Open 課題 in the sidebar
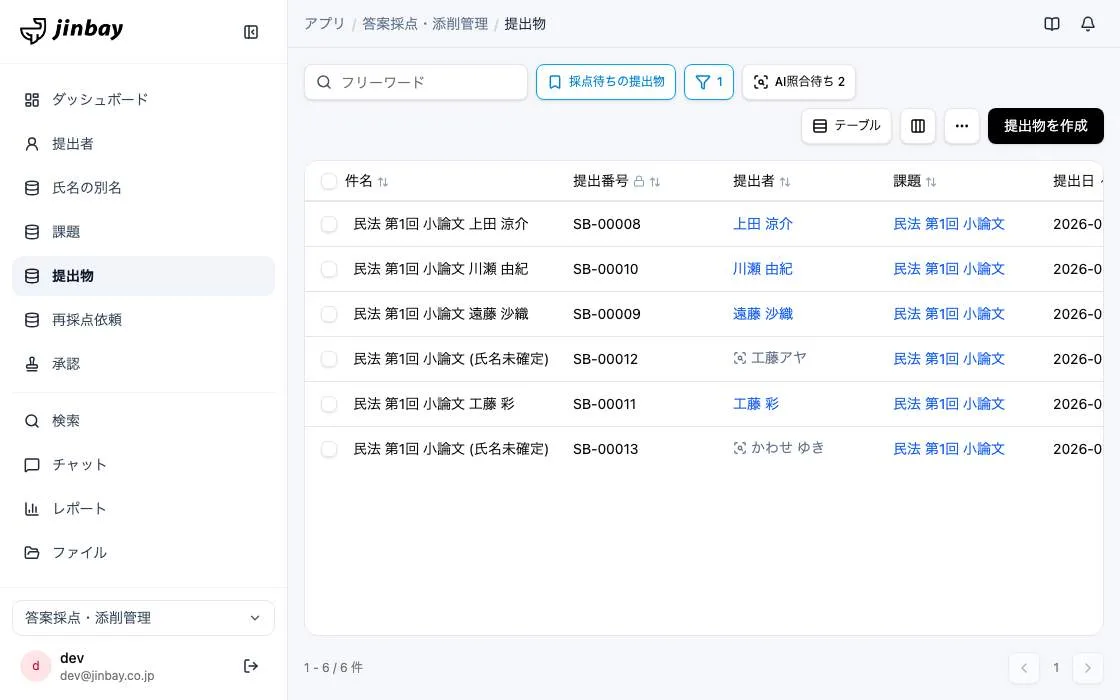Screen dimensions: 1120x700 click(144, 232)
